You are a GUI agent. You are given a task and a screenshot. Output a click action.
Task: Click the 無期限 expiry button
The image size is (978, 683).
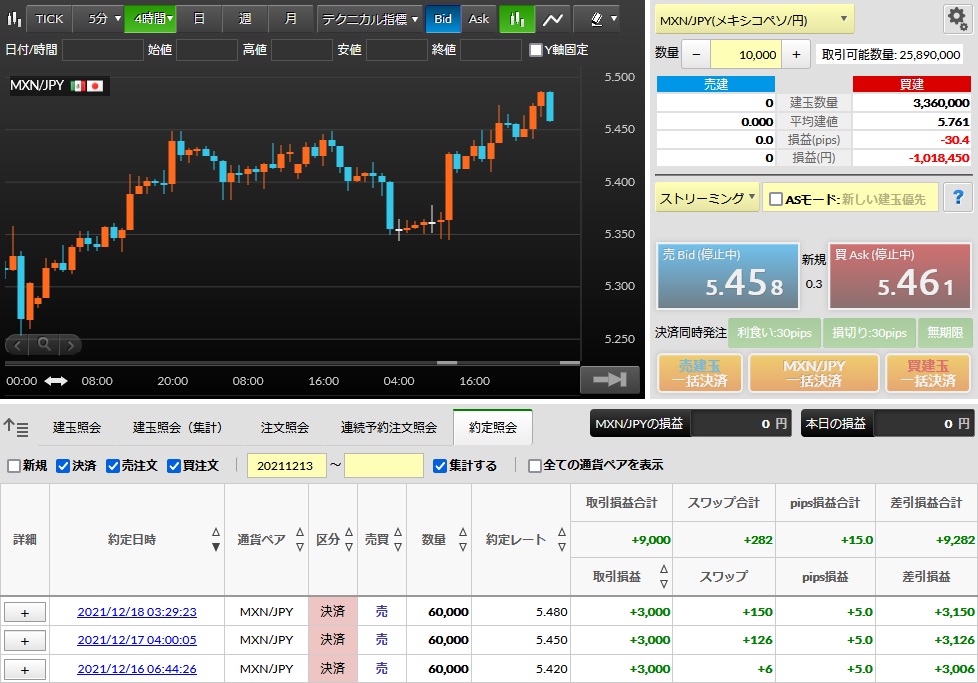(x=945, y=333)
